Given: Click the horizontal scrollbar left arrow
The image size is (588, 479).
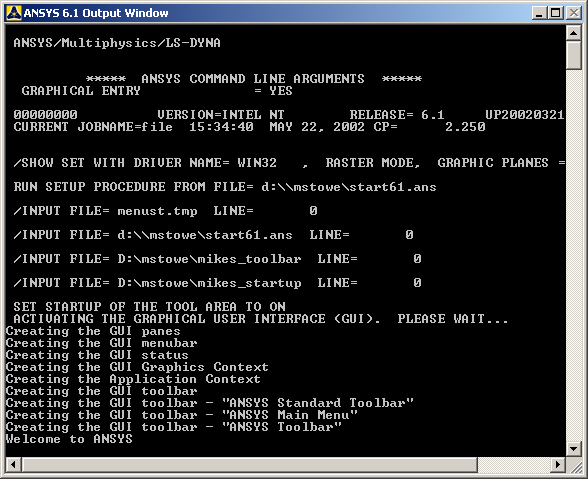Looking at the screenshot, I should click(14, 464).
